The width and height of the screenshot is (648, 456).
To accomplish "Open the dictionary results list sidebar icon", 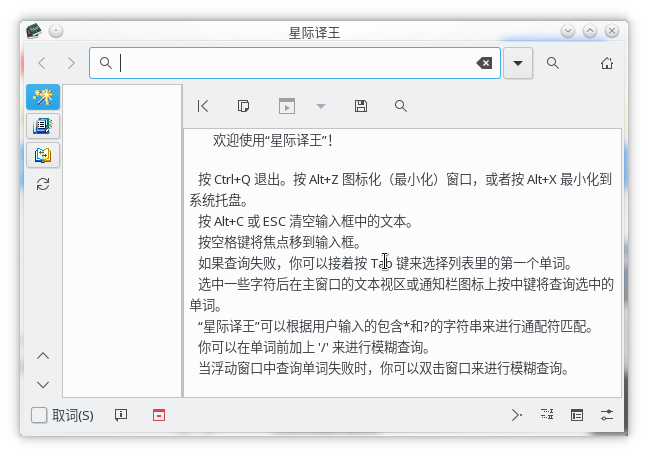I will [43, 126].
